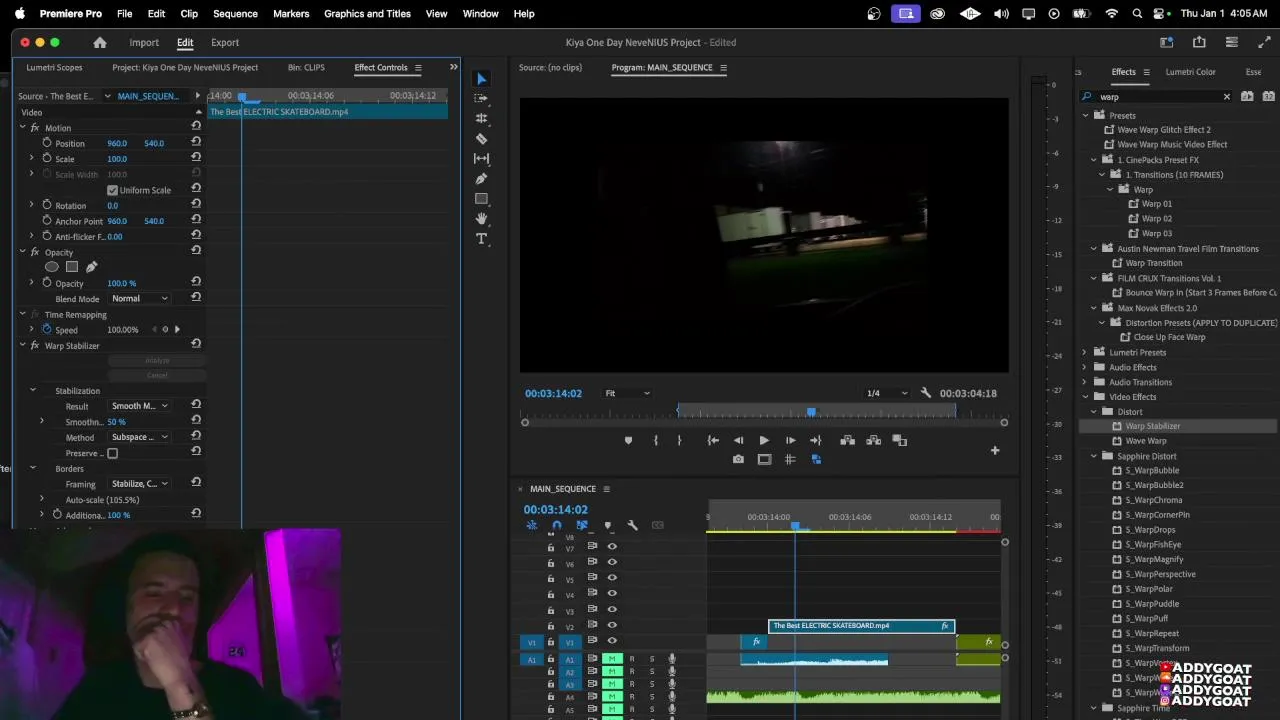This screenshot has height=720, width=1280.
Task: Solo audio track A1
Action: pos(652,659)
